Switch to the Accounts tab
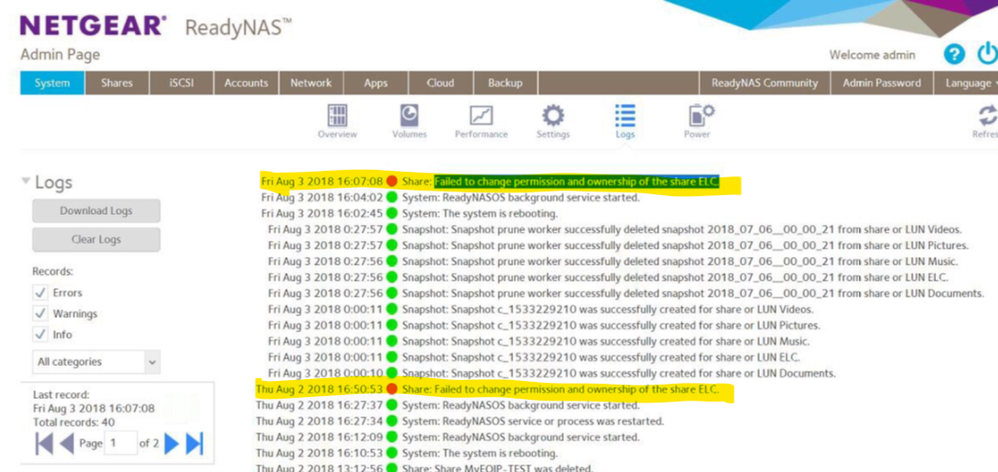The image size is (998, 472). click(246, 83)
